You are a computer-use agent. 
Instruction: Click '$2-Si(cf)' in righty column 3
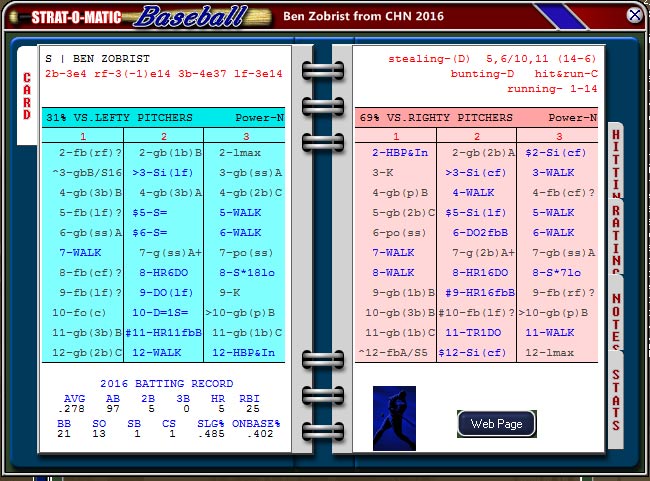[x=556, y=153]
